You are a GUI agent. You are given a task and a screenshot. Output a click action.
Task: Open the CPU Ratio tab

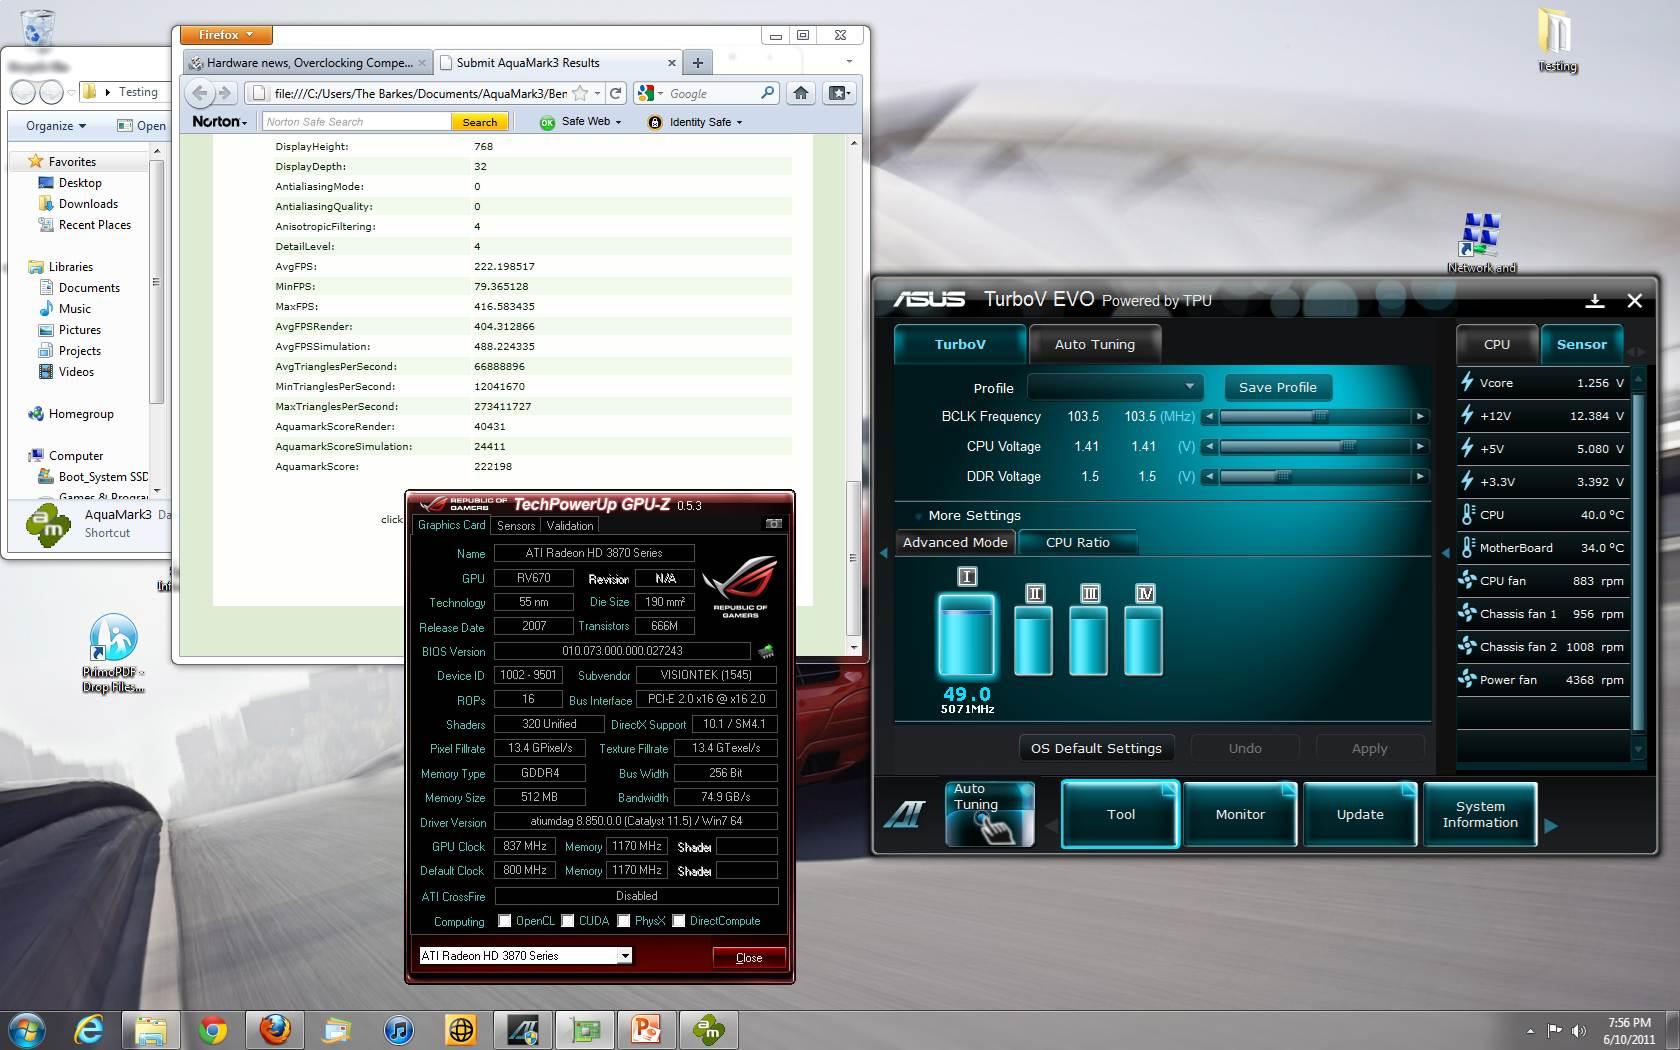(1077, 542)
